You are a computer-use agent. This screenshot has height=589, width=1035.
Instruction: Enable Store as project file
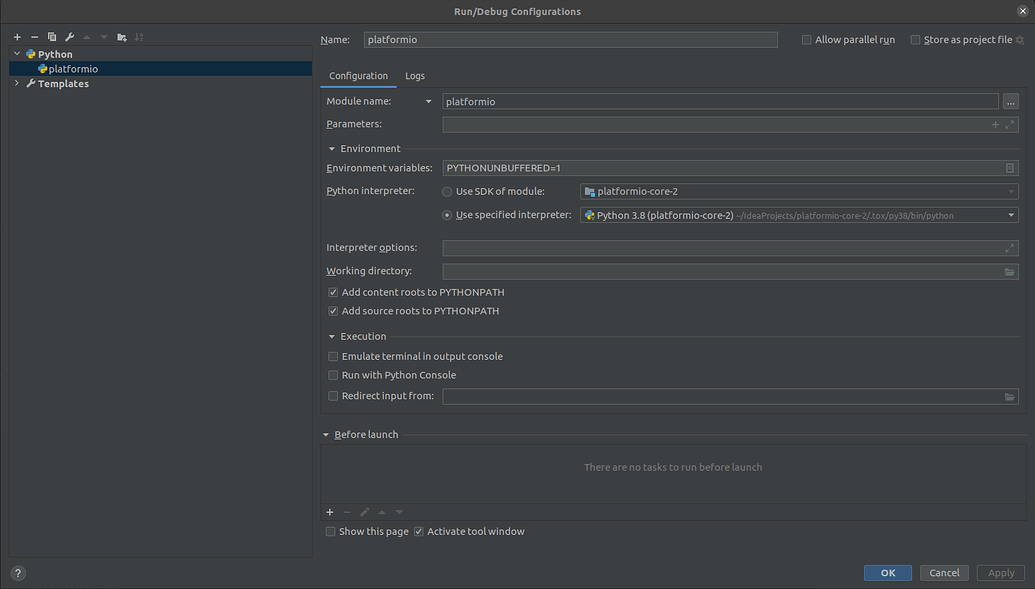pos(915,40)
